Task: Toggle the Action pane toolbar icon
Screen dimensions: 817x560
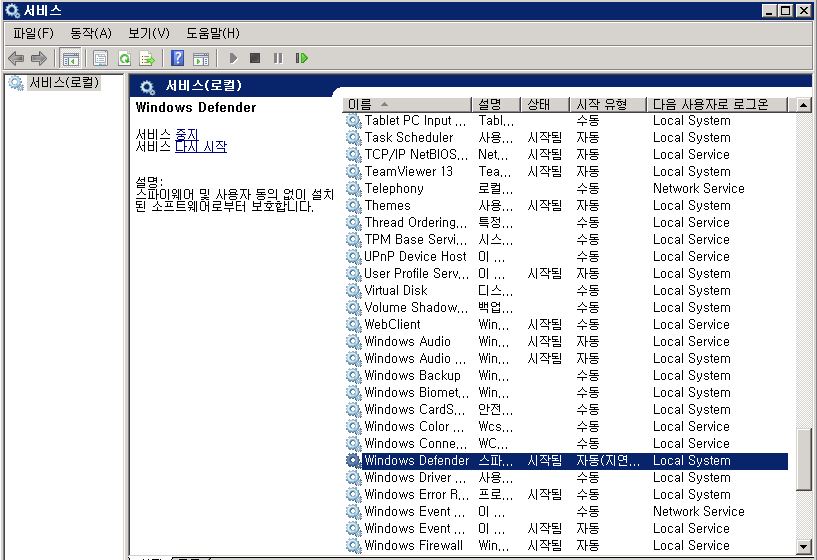Action: pos(201,58)
